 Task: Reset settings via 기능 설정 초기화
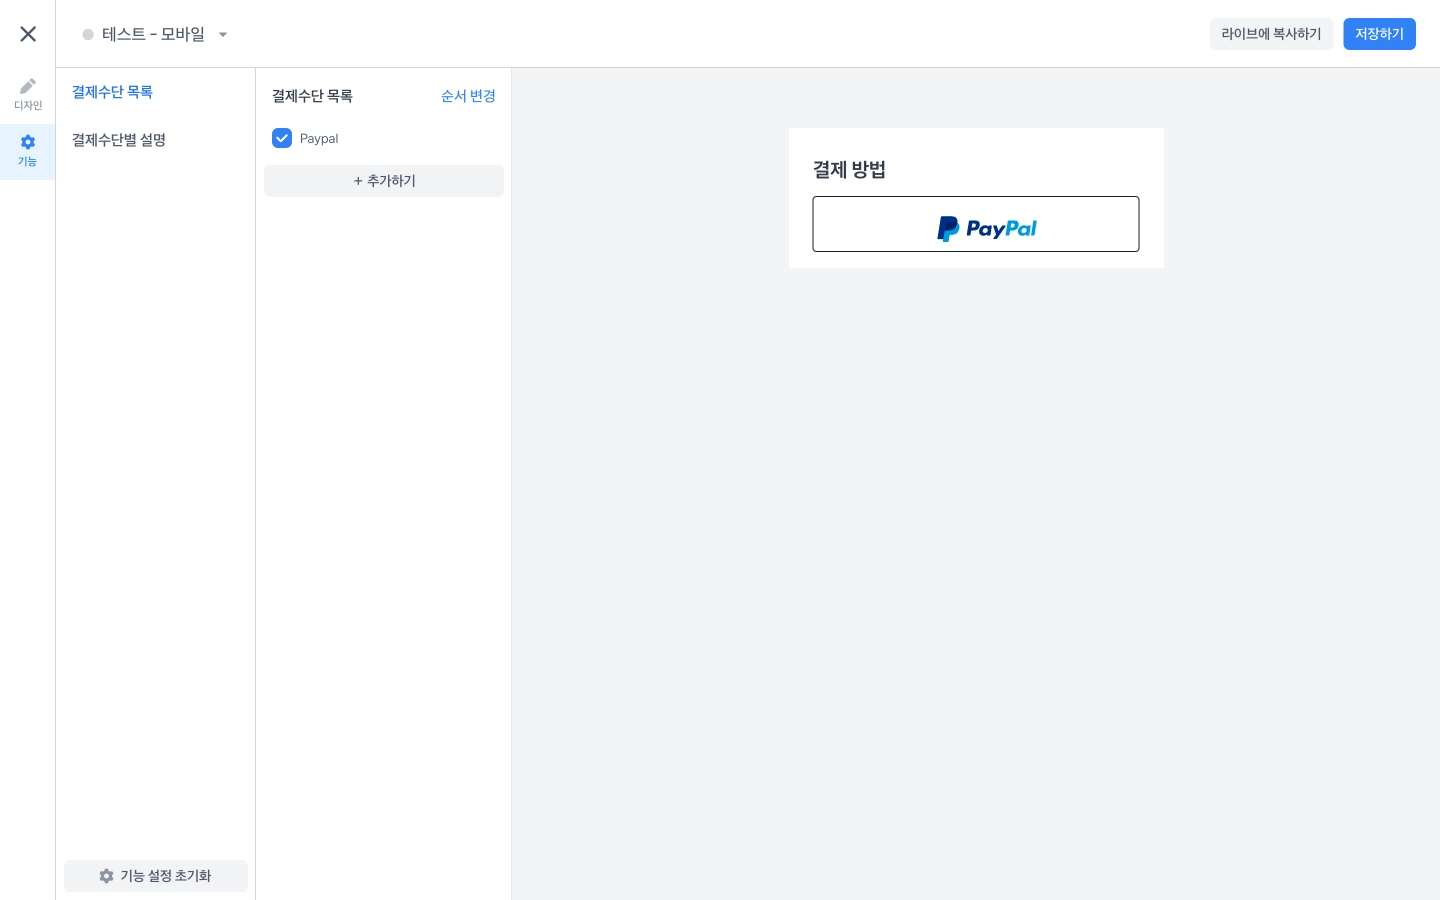(x=156, y=876)
